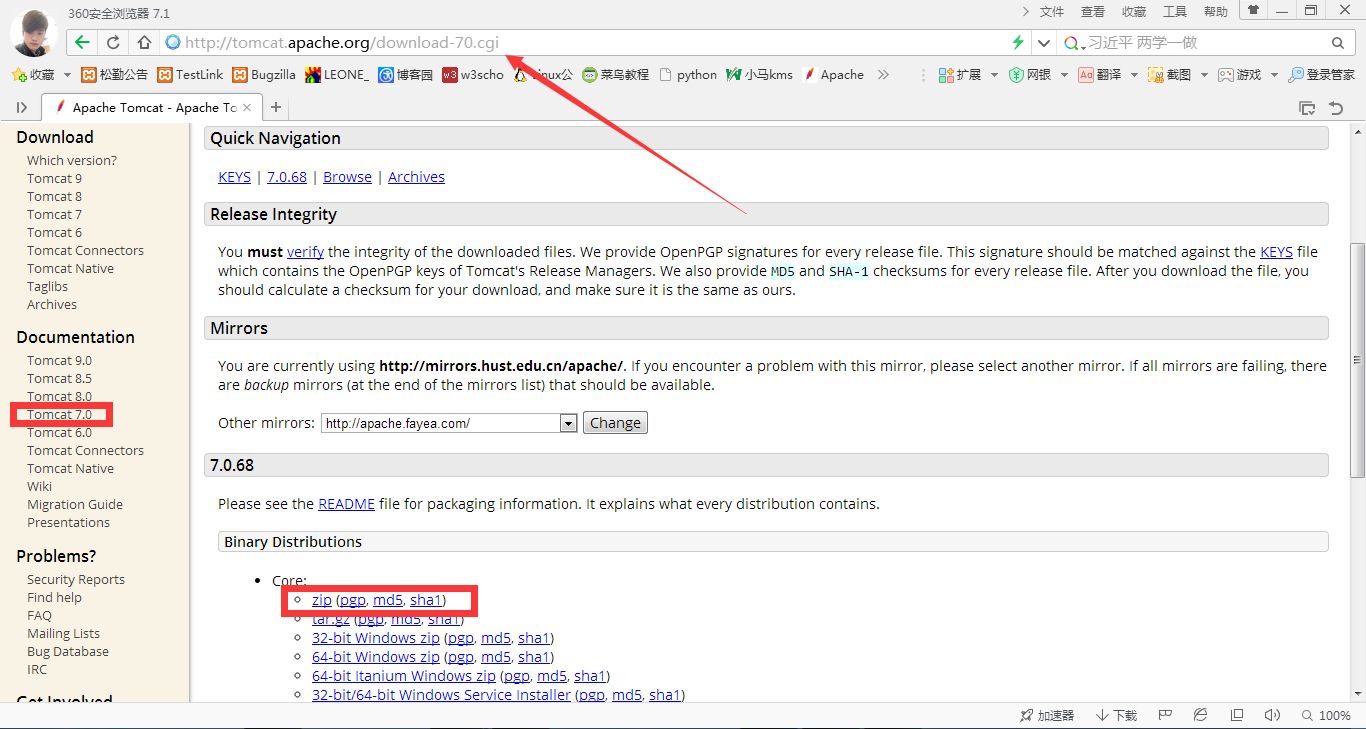Download the plain zip link under Core
The height and width of the screenshot is (729, 1366).
click(x=322, y=600)
